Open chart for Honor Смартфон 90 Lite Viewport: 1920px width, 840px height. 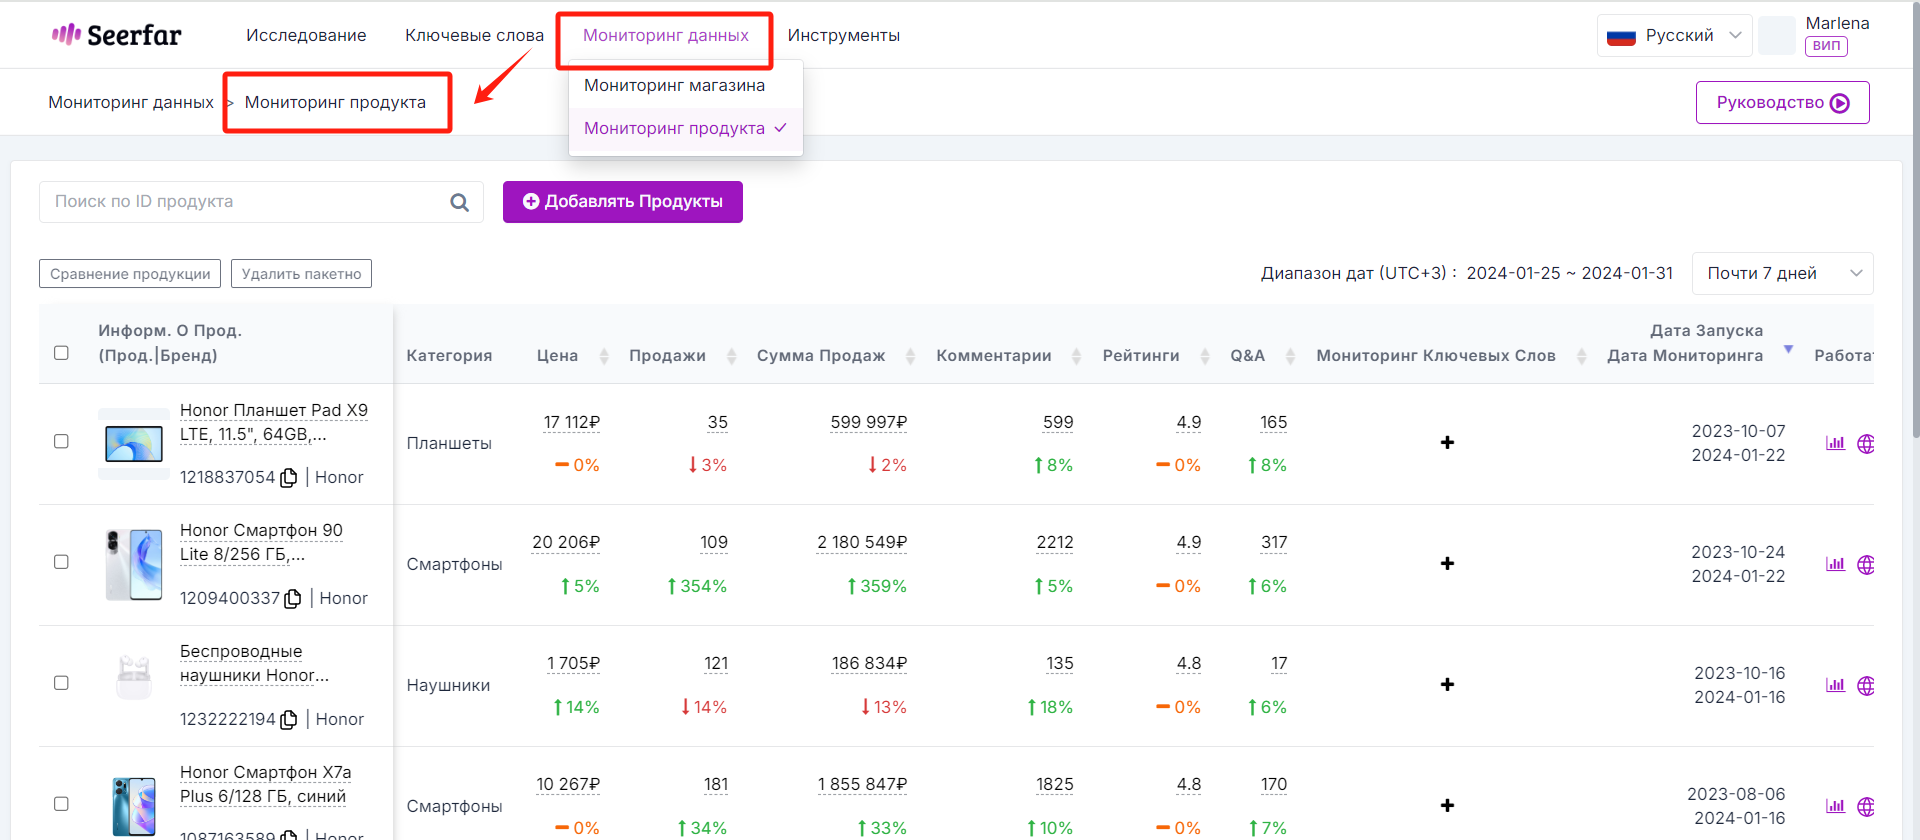click(x=1835, y=564)
